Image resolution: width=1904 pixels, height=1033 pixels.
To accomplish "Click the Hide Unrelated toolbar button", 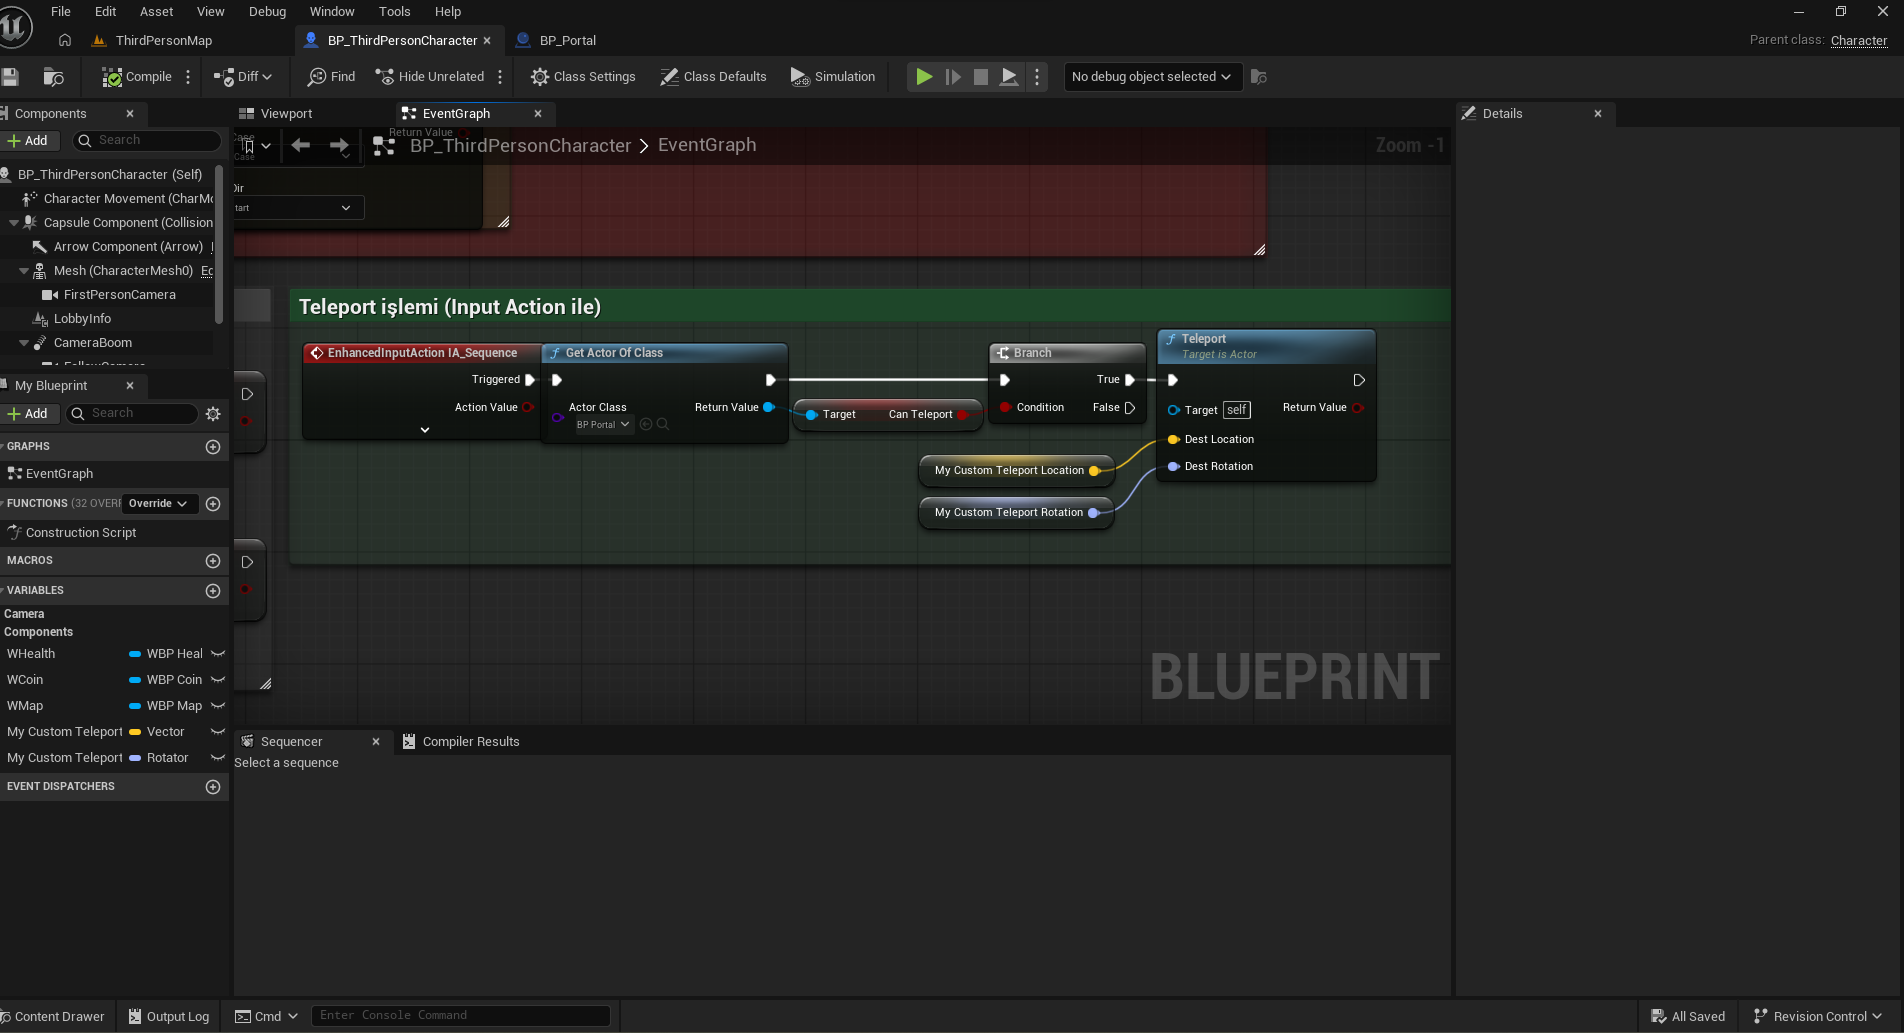I will 430,77.
